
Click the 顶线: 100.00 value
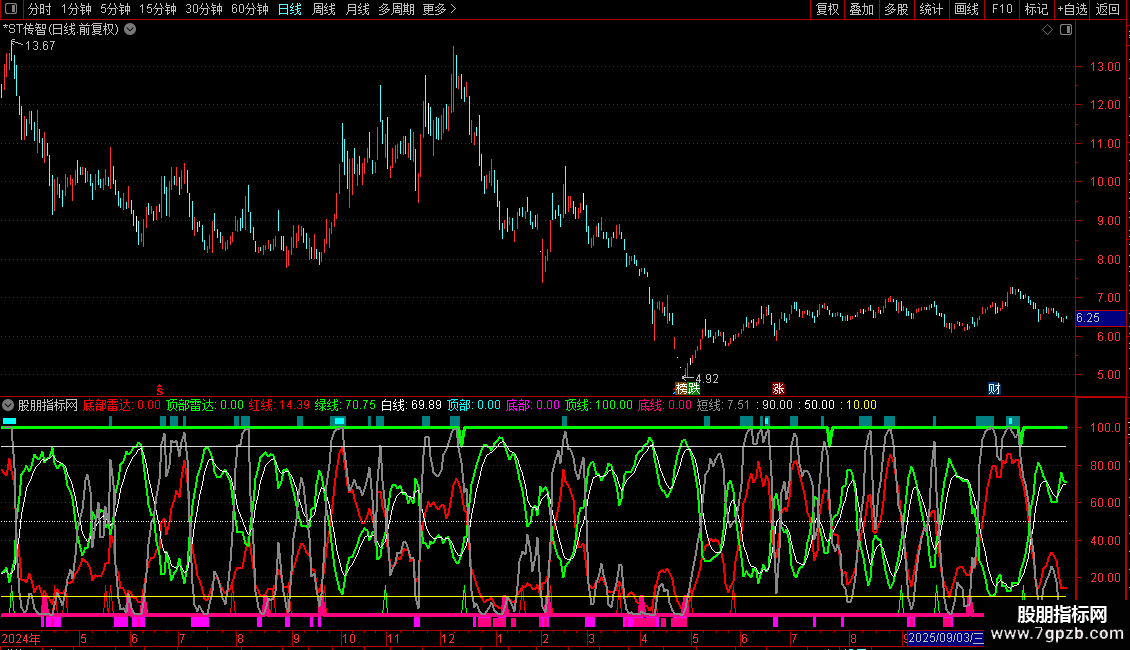[599, 405]
